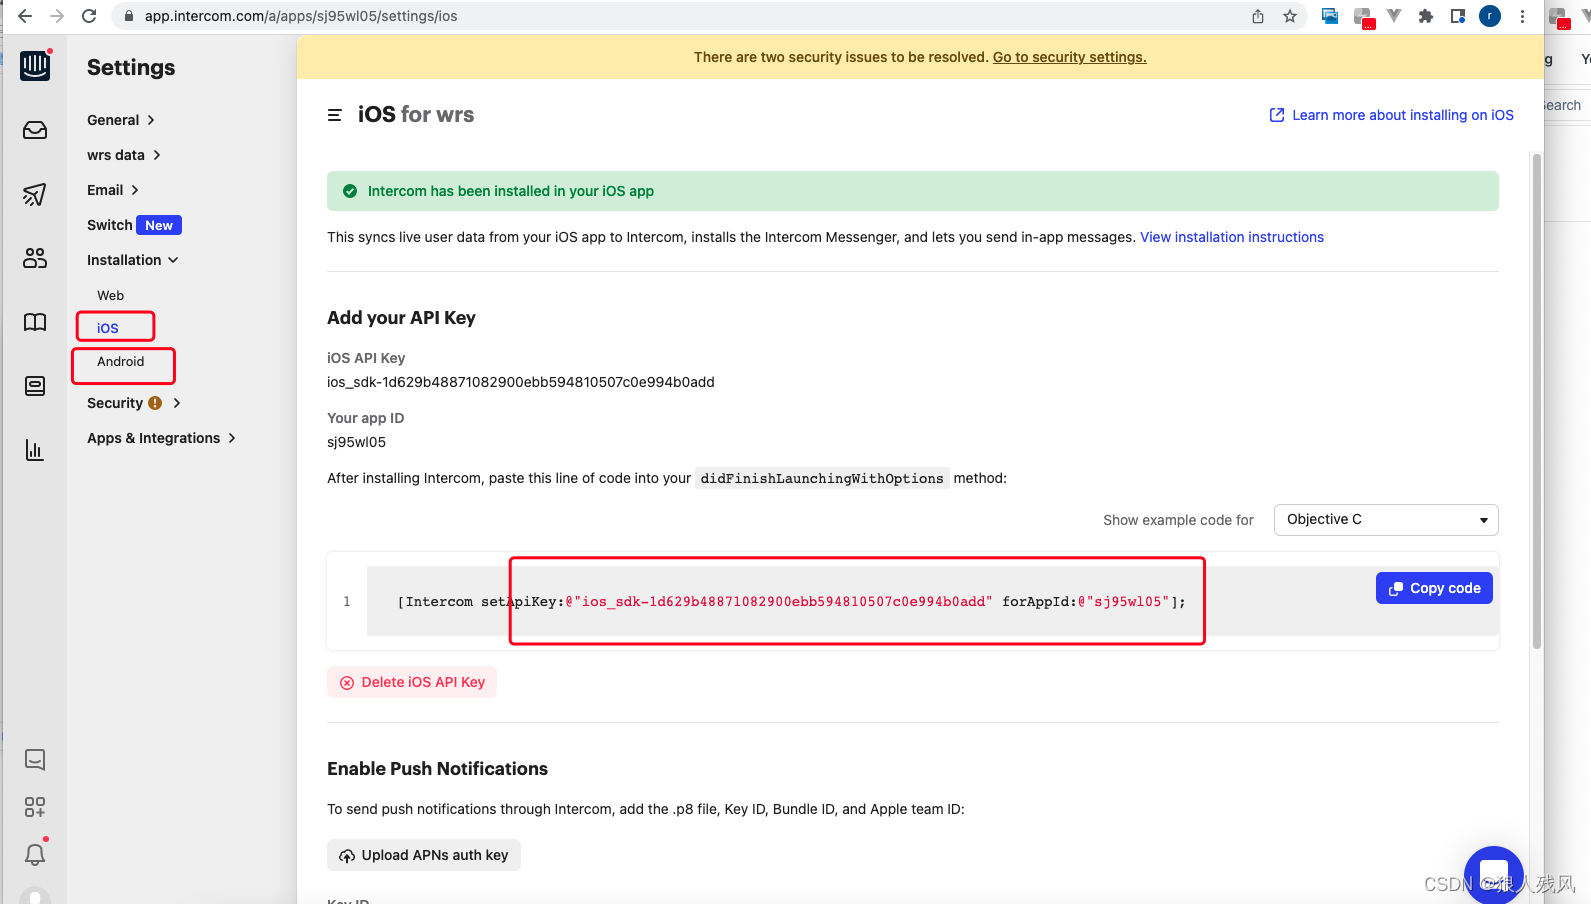Open the App Store grid-plus icon

(x=35, y=807)
